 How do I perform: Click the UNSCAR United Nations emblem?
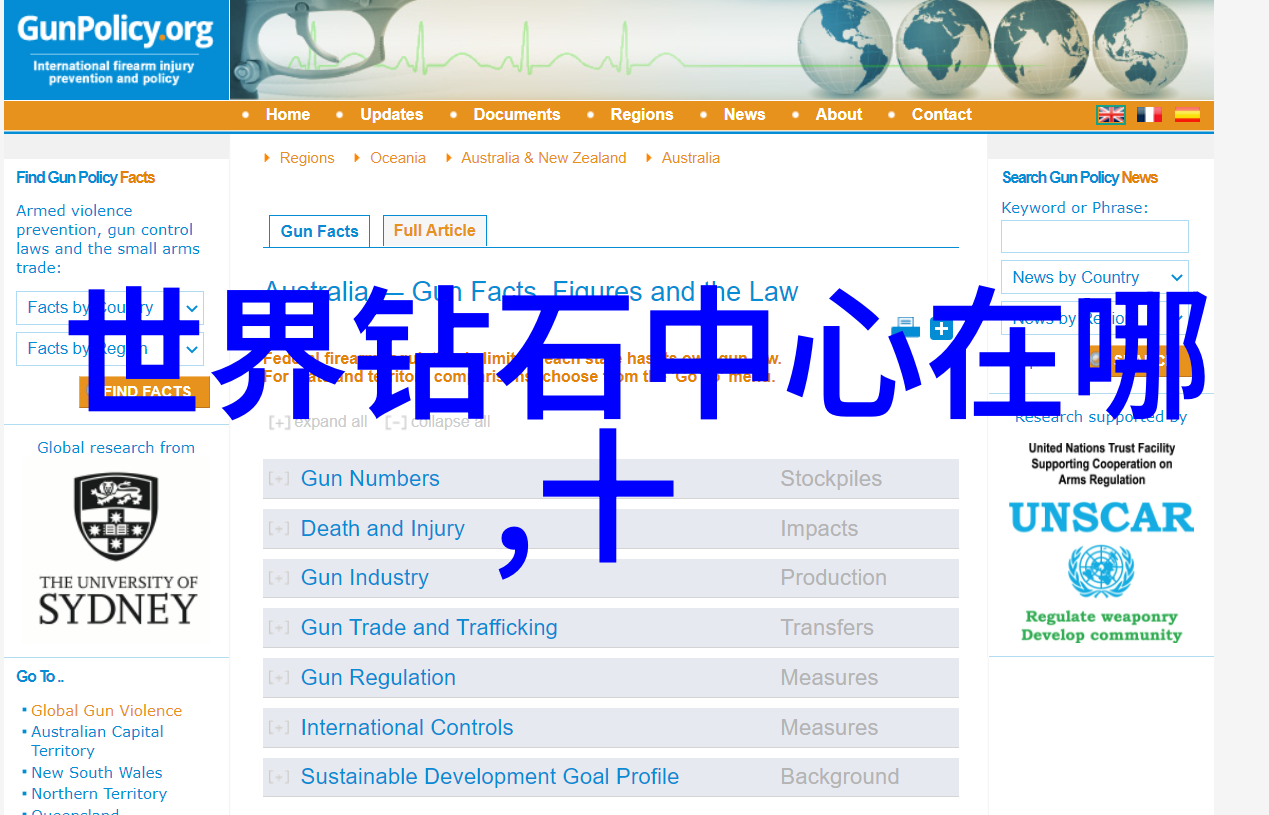[x=1100, y=571]
